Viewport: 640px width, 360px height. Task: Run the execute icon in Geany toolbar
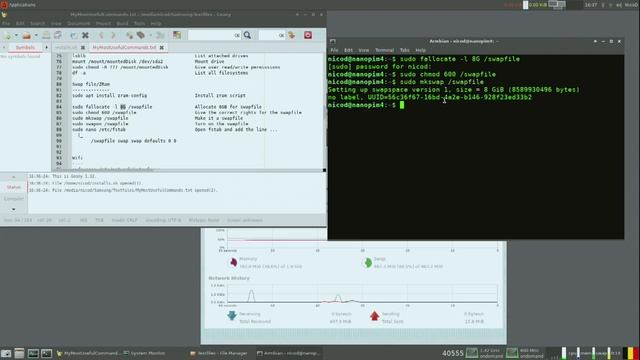(160, 36)
